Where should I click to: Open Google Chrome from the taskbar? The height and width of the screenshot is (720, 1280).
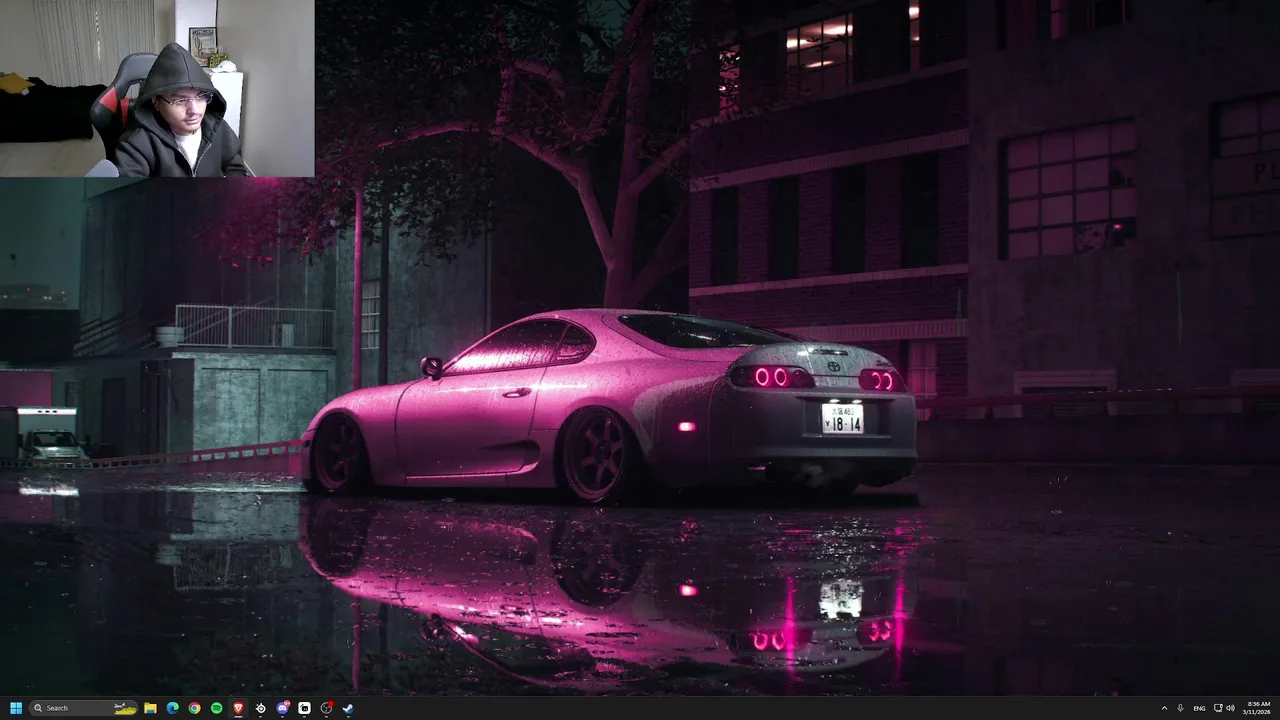tap(194, 708)
